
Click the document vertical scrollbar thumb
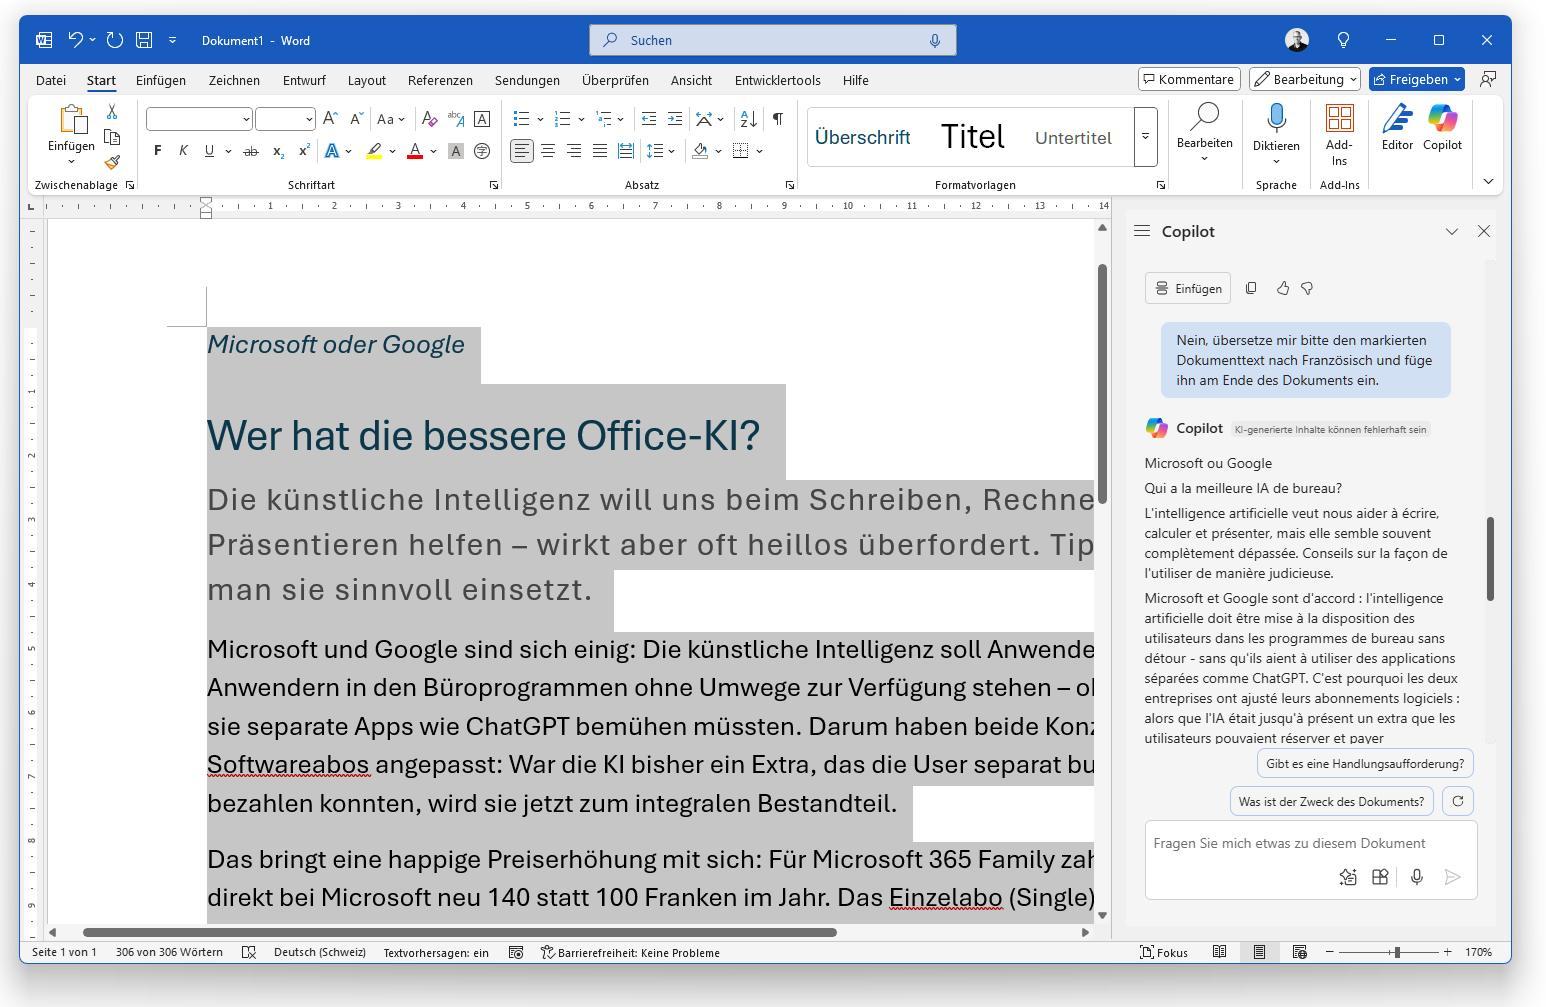1102,384
